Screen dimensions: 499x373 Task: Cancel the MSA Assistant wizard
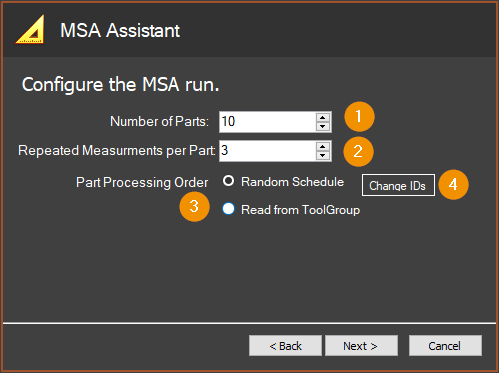click(x=445, y=346)
